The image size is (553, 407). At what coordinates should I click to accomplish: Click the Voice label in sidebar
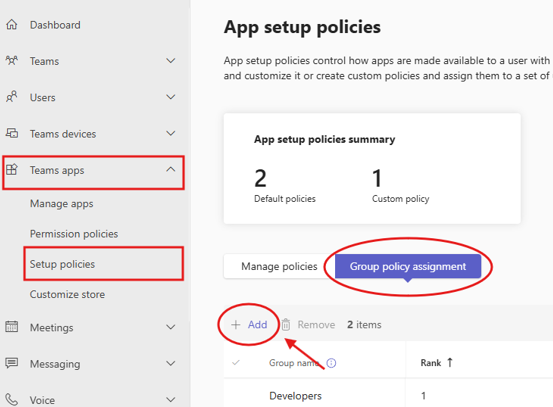[x=42, y=400]
